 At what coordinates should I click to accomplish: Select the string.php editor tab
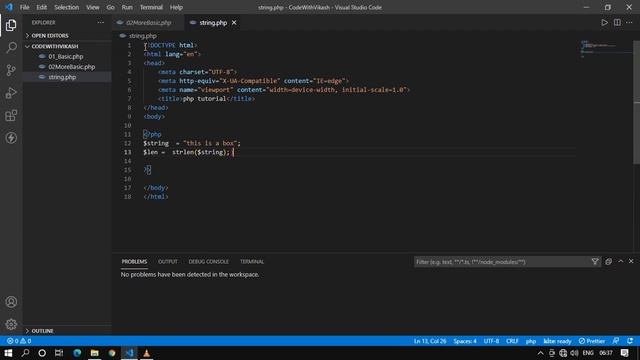[x=213, y=23]
